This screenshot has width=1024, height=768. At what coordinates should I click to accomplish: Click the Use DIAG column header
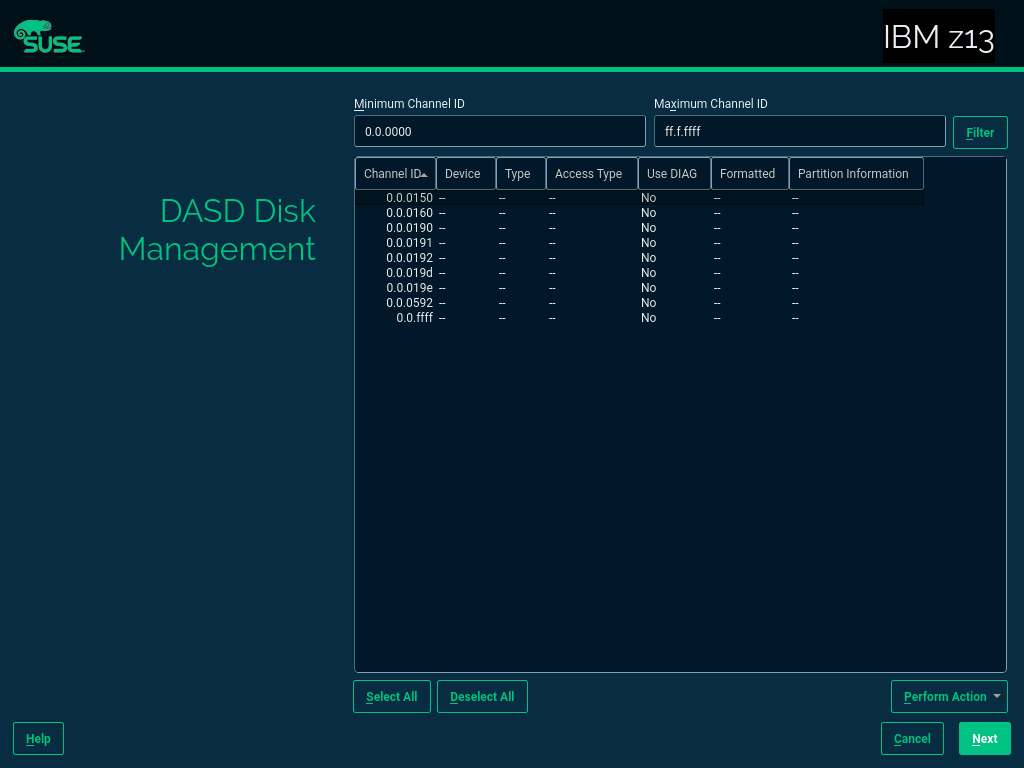coord(673,174)
